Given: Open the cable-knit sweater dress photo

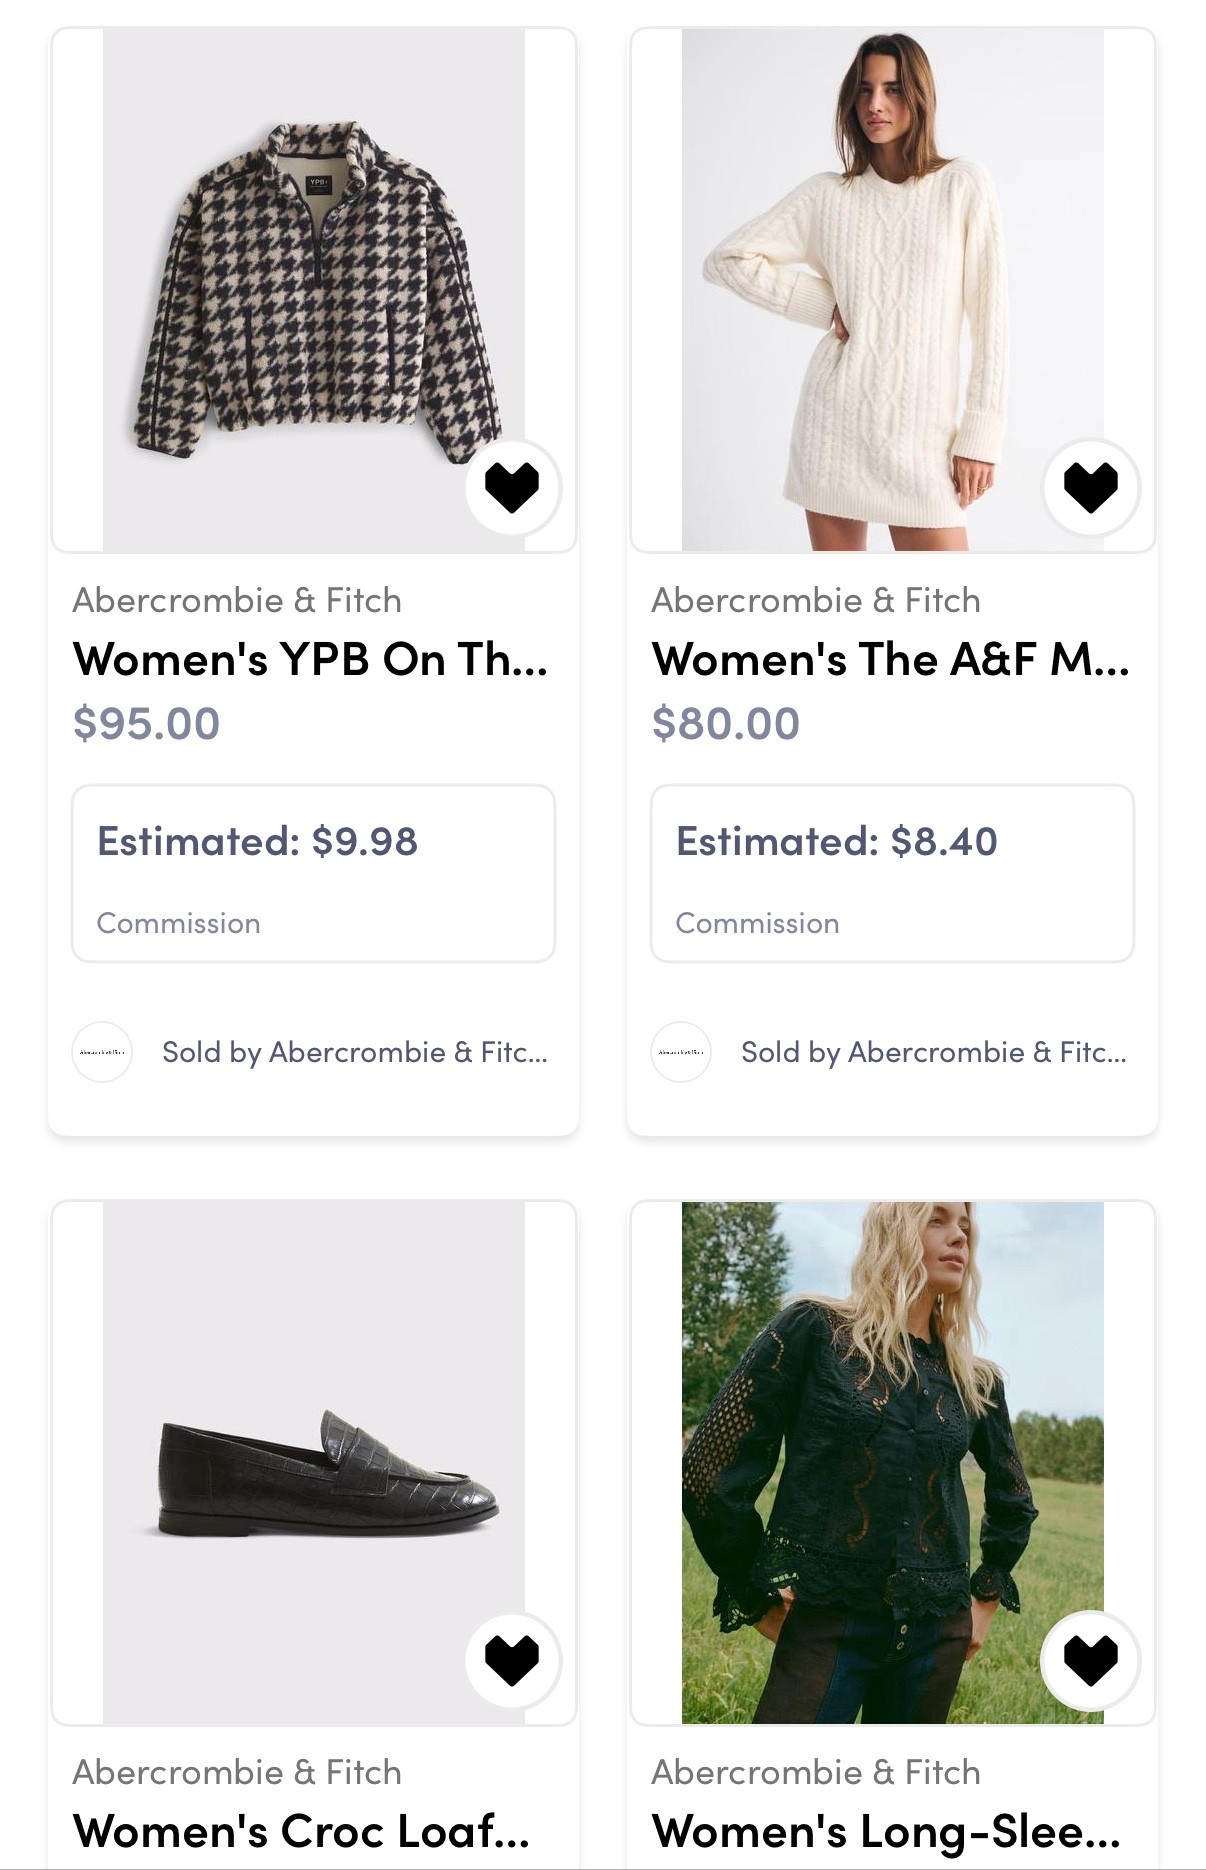Looking at the screenshot, I should pyautogui.click(x=892, y=290).
